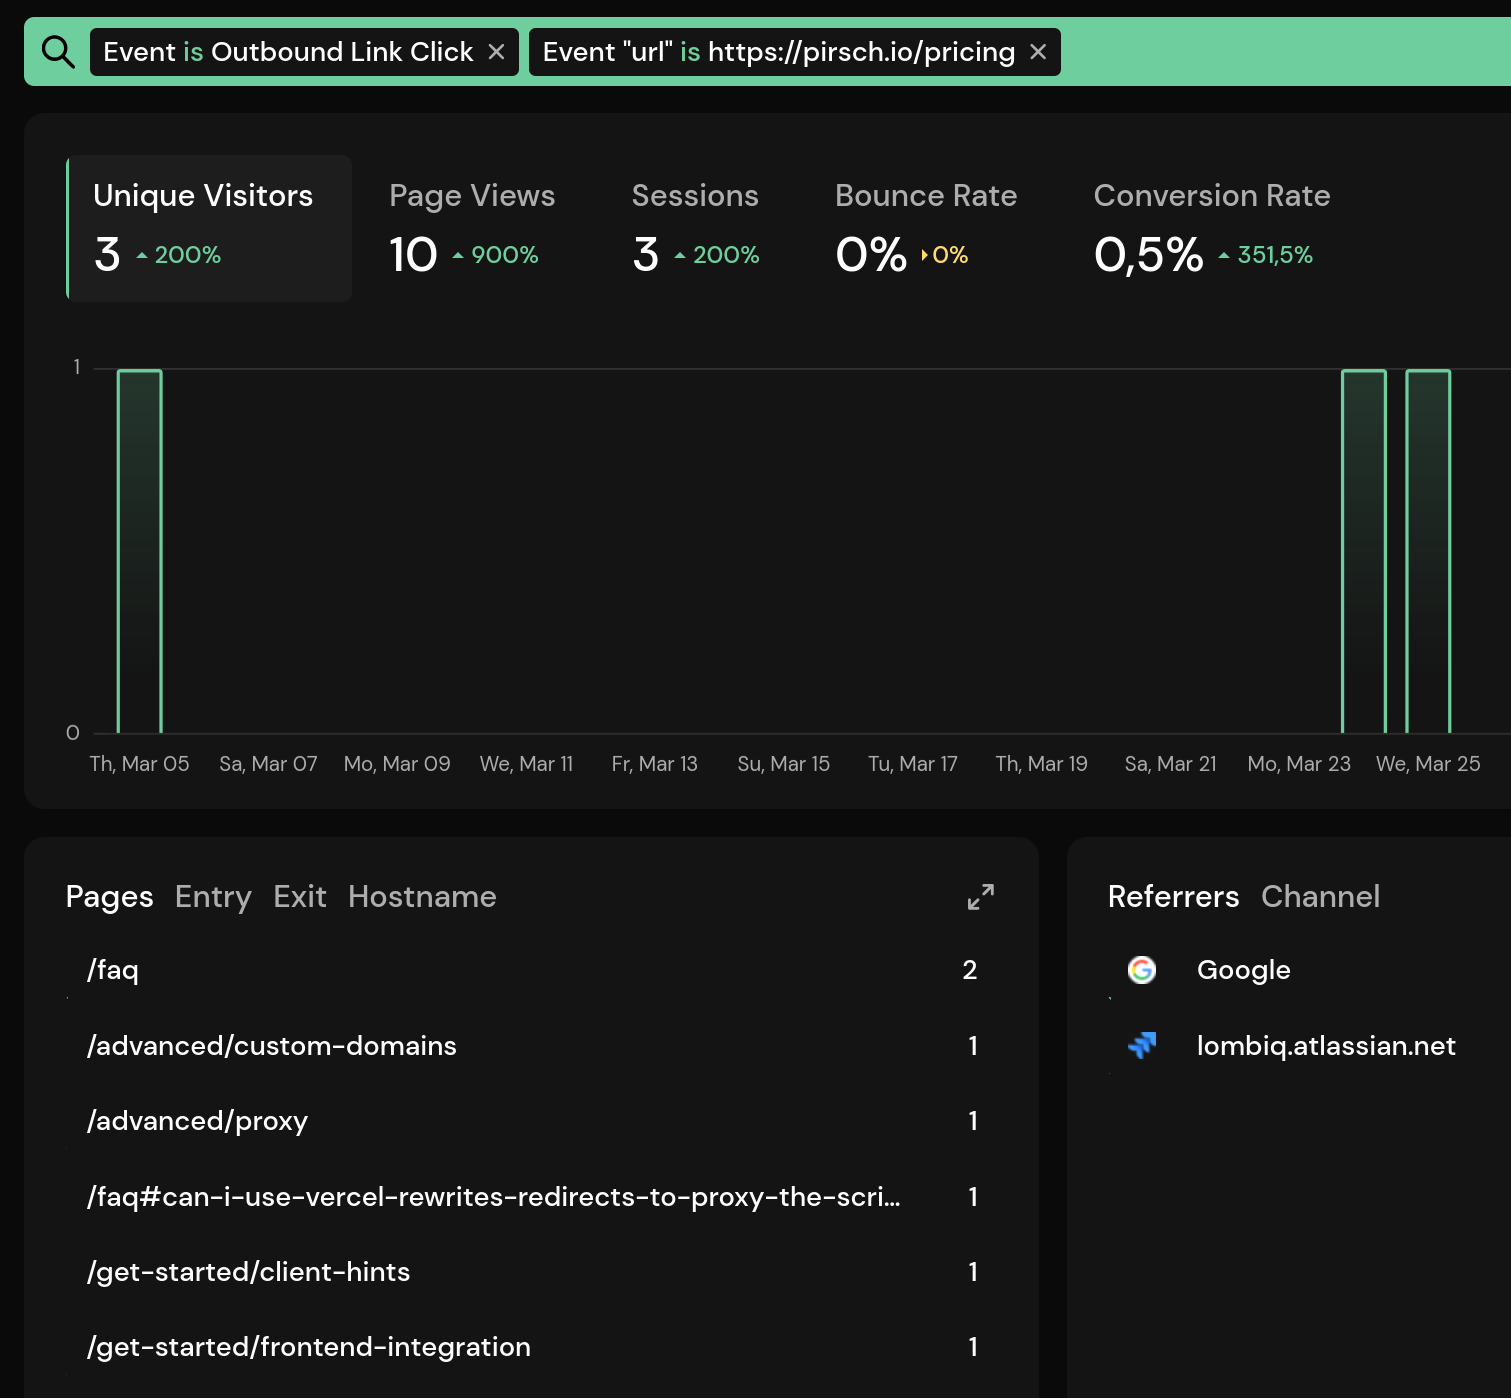Edit the Event is Outbound Link Click filter
This screenshot has height=1398, width=1511.
pos(288,52)
